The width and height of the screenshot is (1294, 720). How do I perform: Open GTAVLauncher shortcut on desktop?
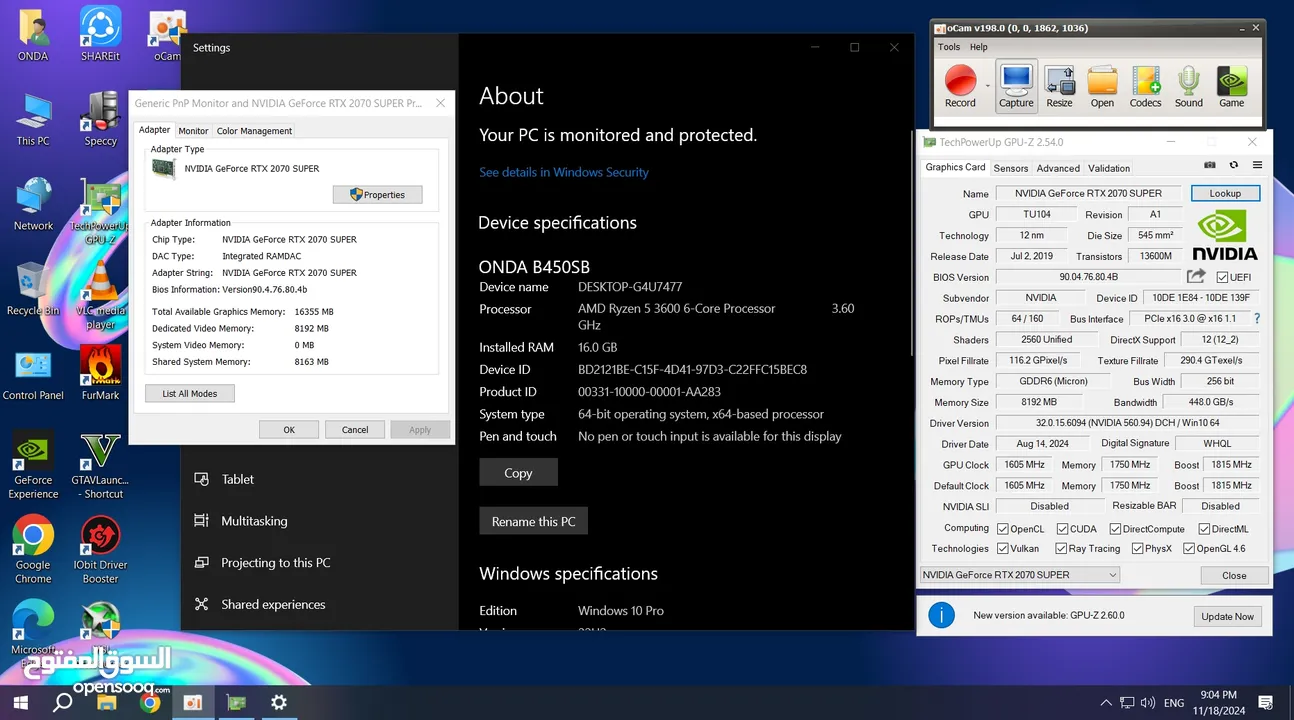point(100,464)
